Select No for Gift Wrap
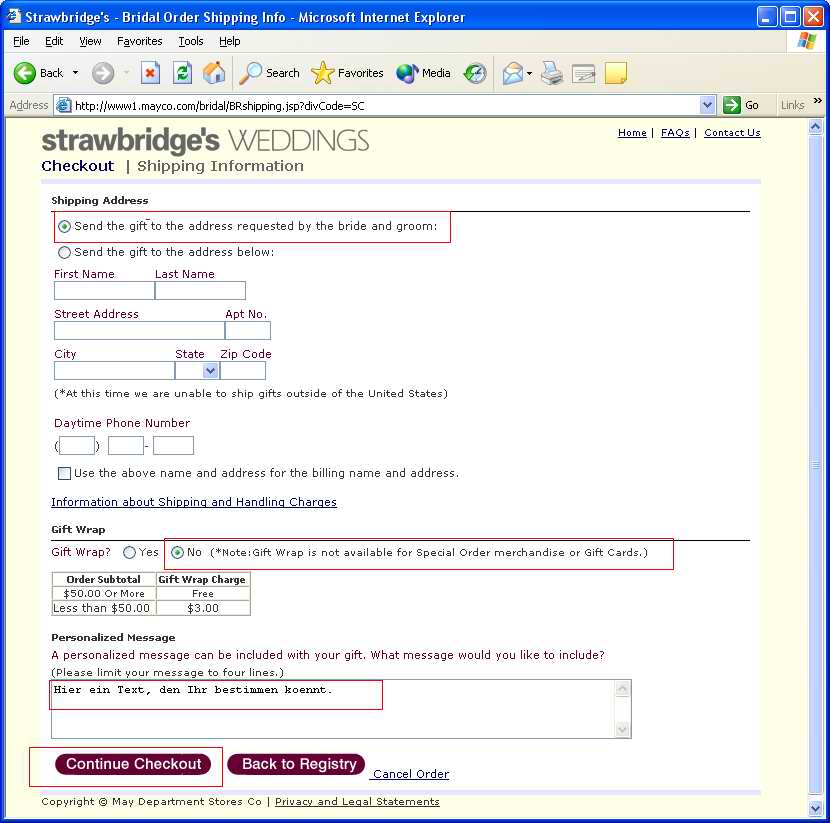830x823 pixels. (x=177, y=553)
